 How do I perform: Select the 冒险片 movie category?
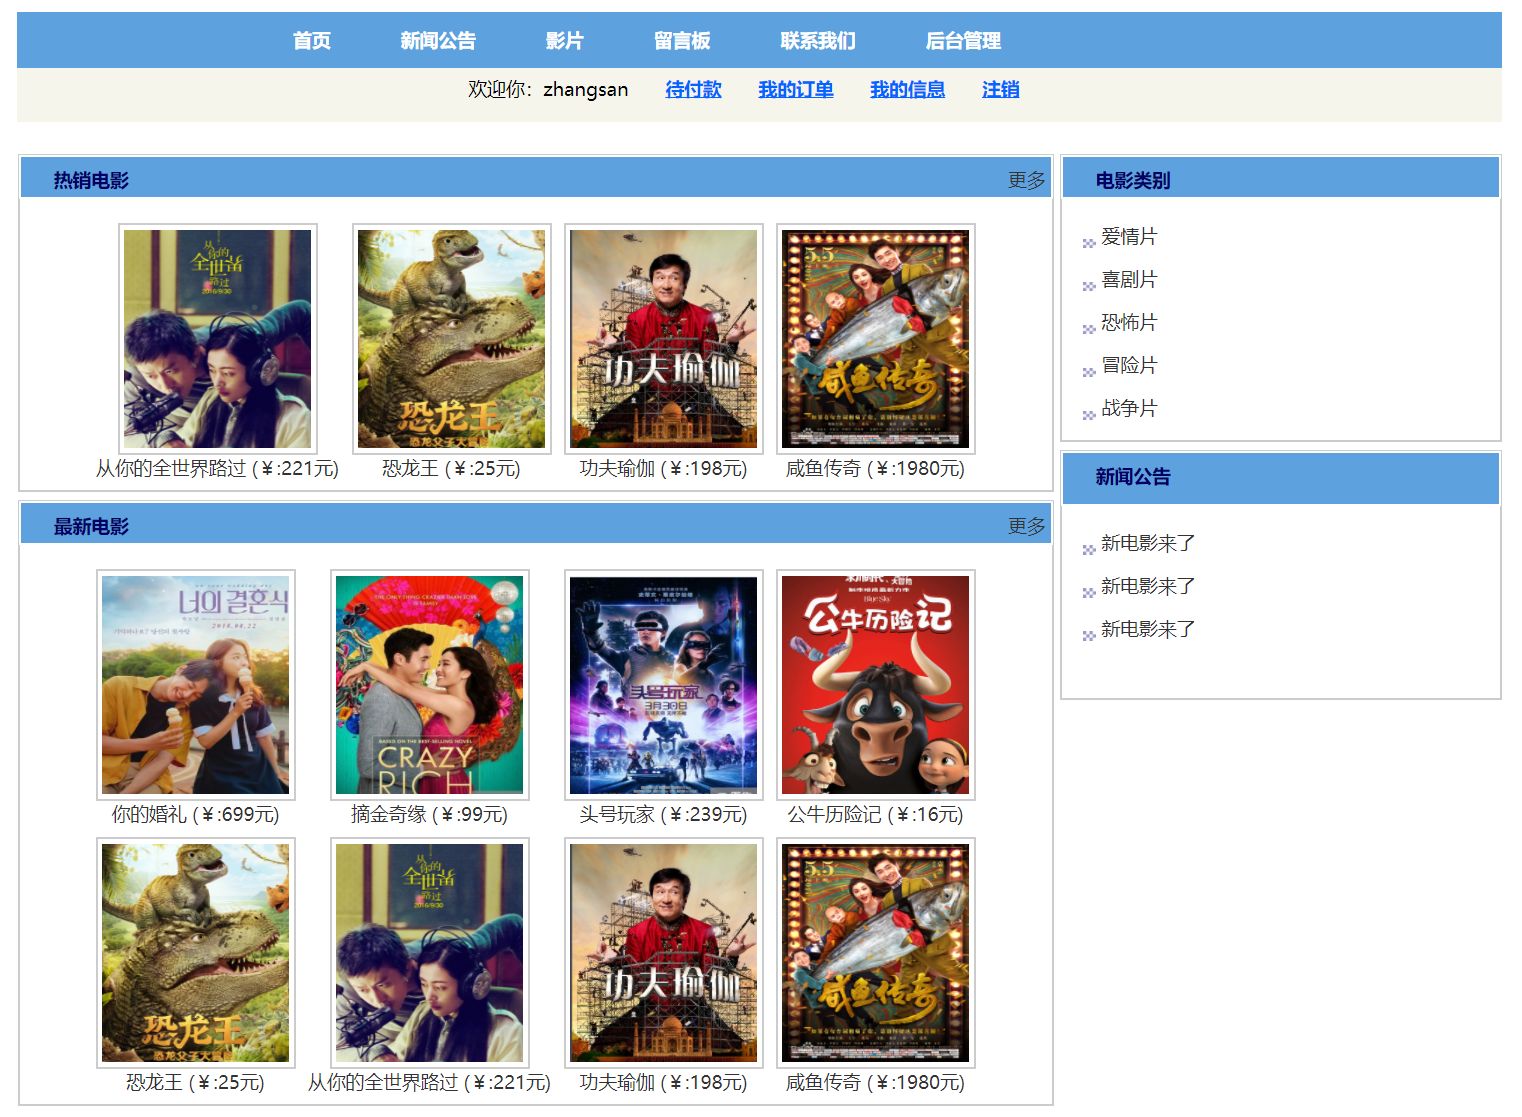pyautogui.click(x=1131, y=366)
